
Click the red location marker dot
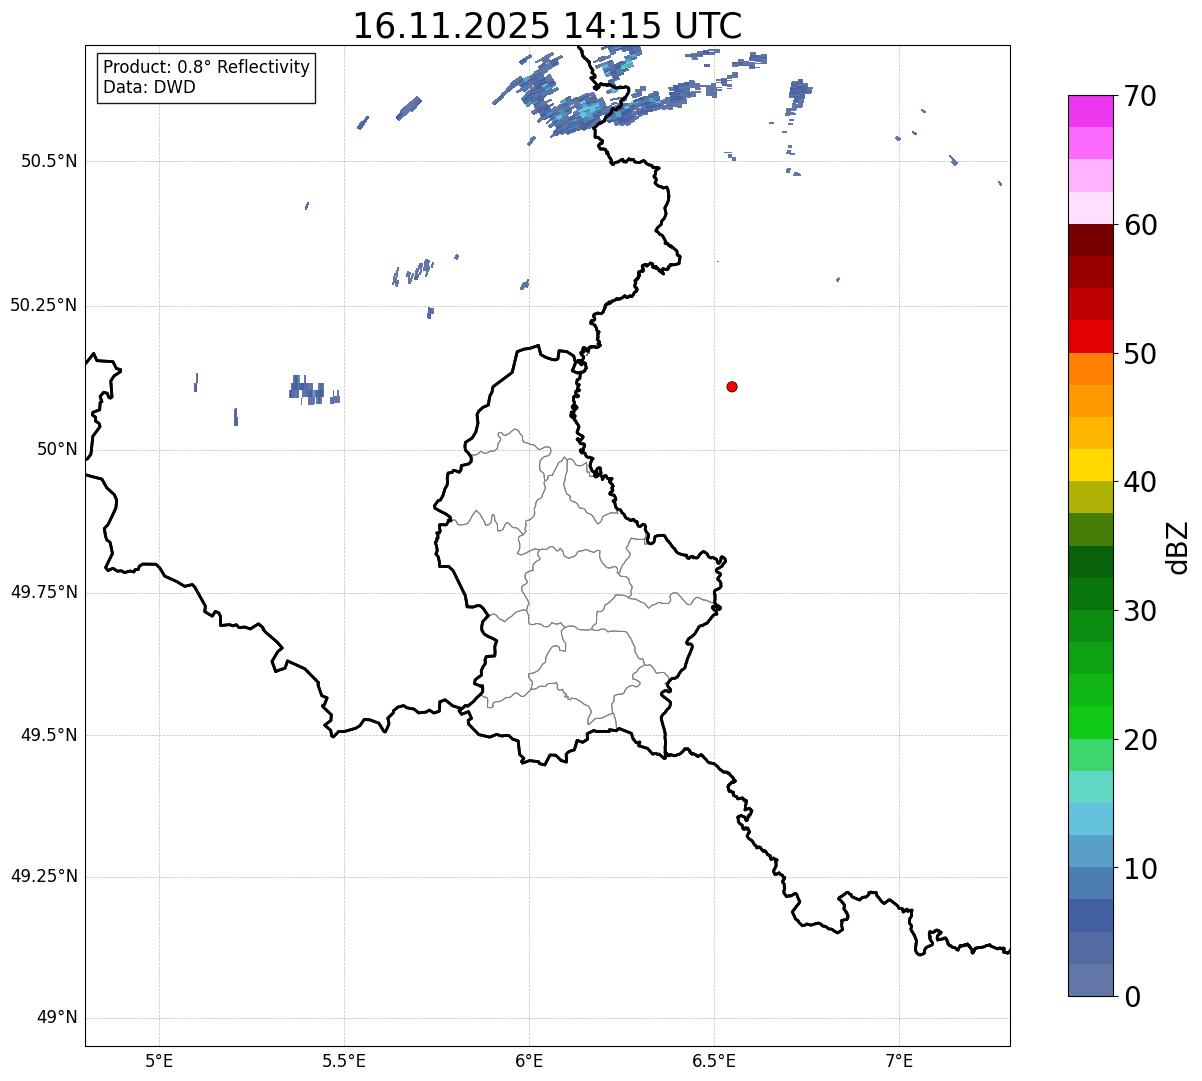(732, 386)
